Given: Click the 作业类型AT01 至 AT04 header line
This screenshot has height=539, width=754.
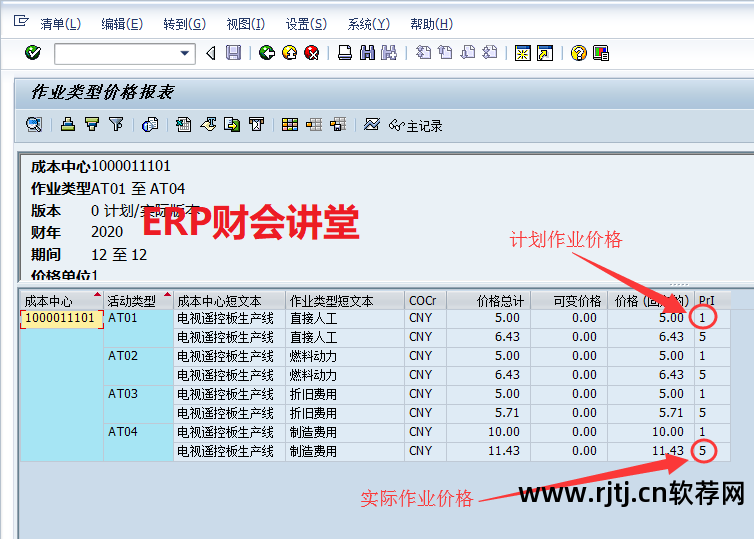Looking at the screenshot, I should [108, 188].
